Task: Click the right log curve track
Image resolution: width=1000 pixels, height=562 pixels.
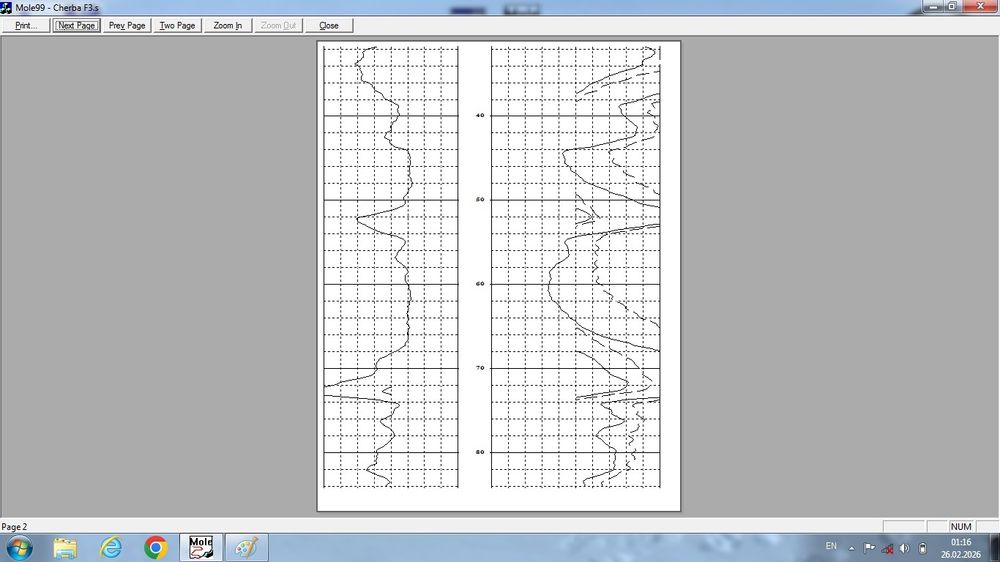Action: tap(575, 267)
